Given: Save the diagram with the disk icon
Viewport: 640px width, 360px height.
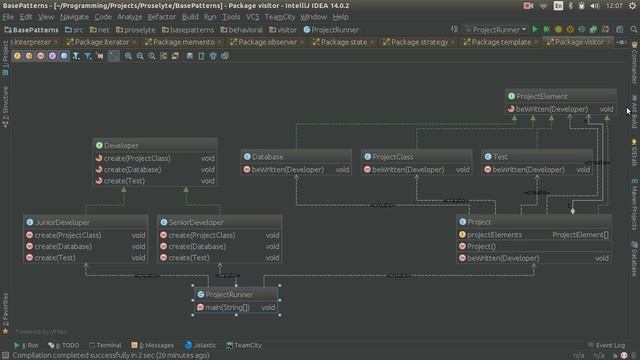Looking at the screenshot, I should click(x=190, y=56).
